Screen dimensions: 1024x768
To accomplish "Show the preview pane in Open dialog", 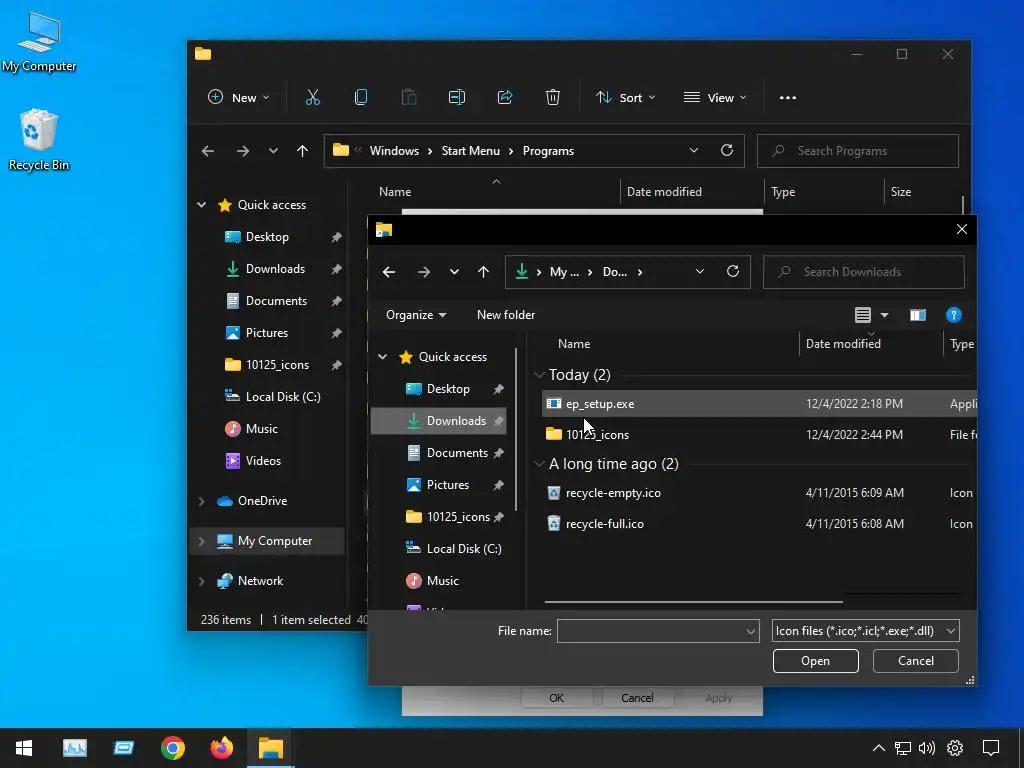I will [918, 315].
